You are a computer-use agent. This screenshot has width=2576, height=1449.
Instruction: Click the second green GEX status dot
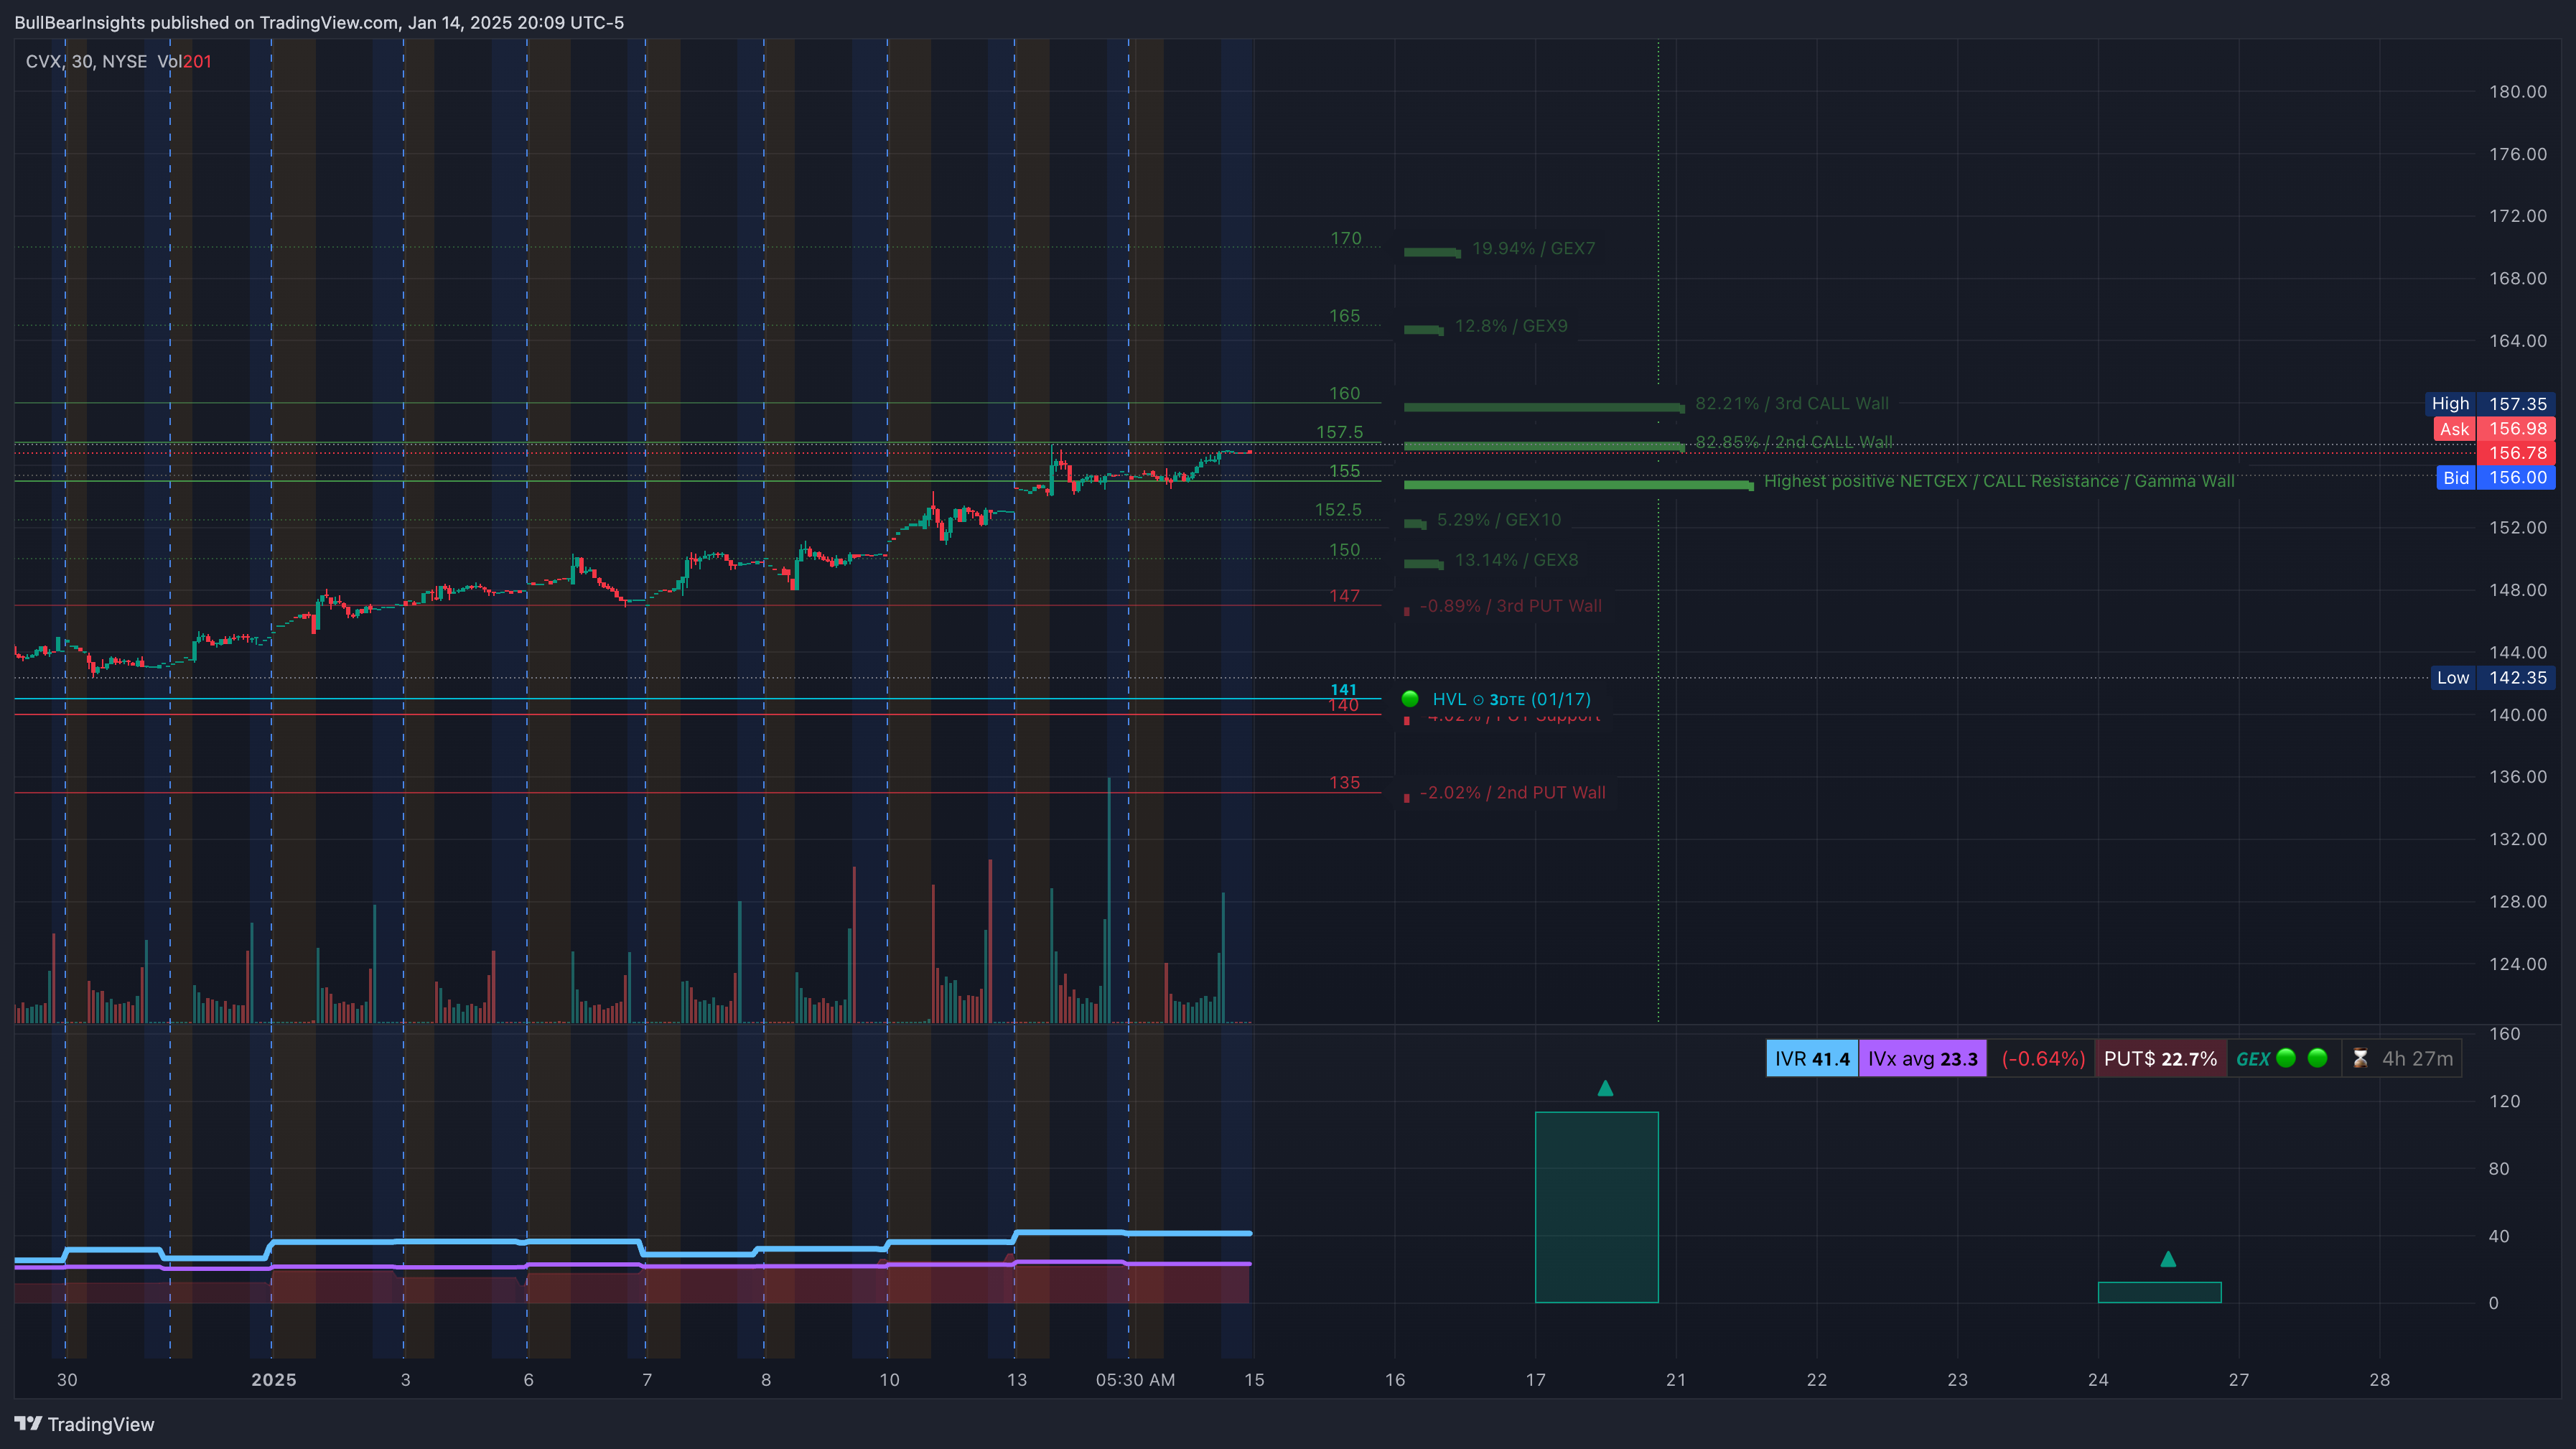[2318, 1058]
